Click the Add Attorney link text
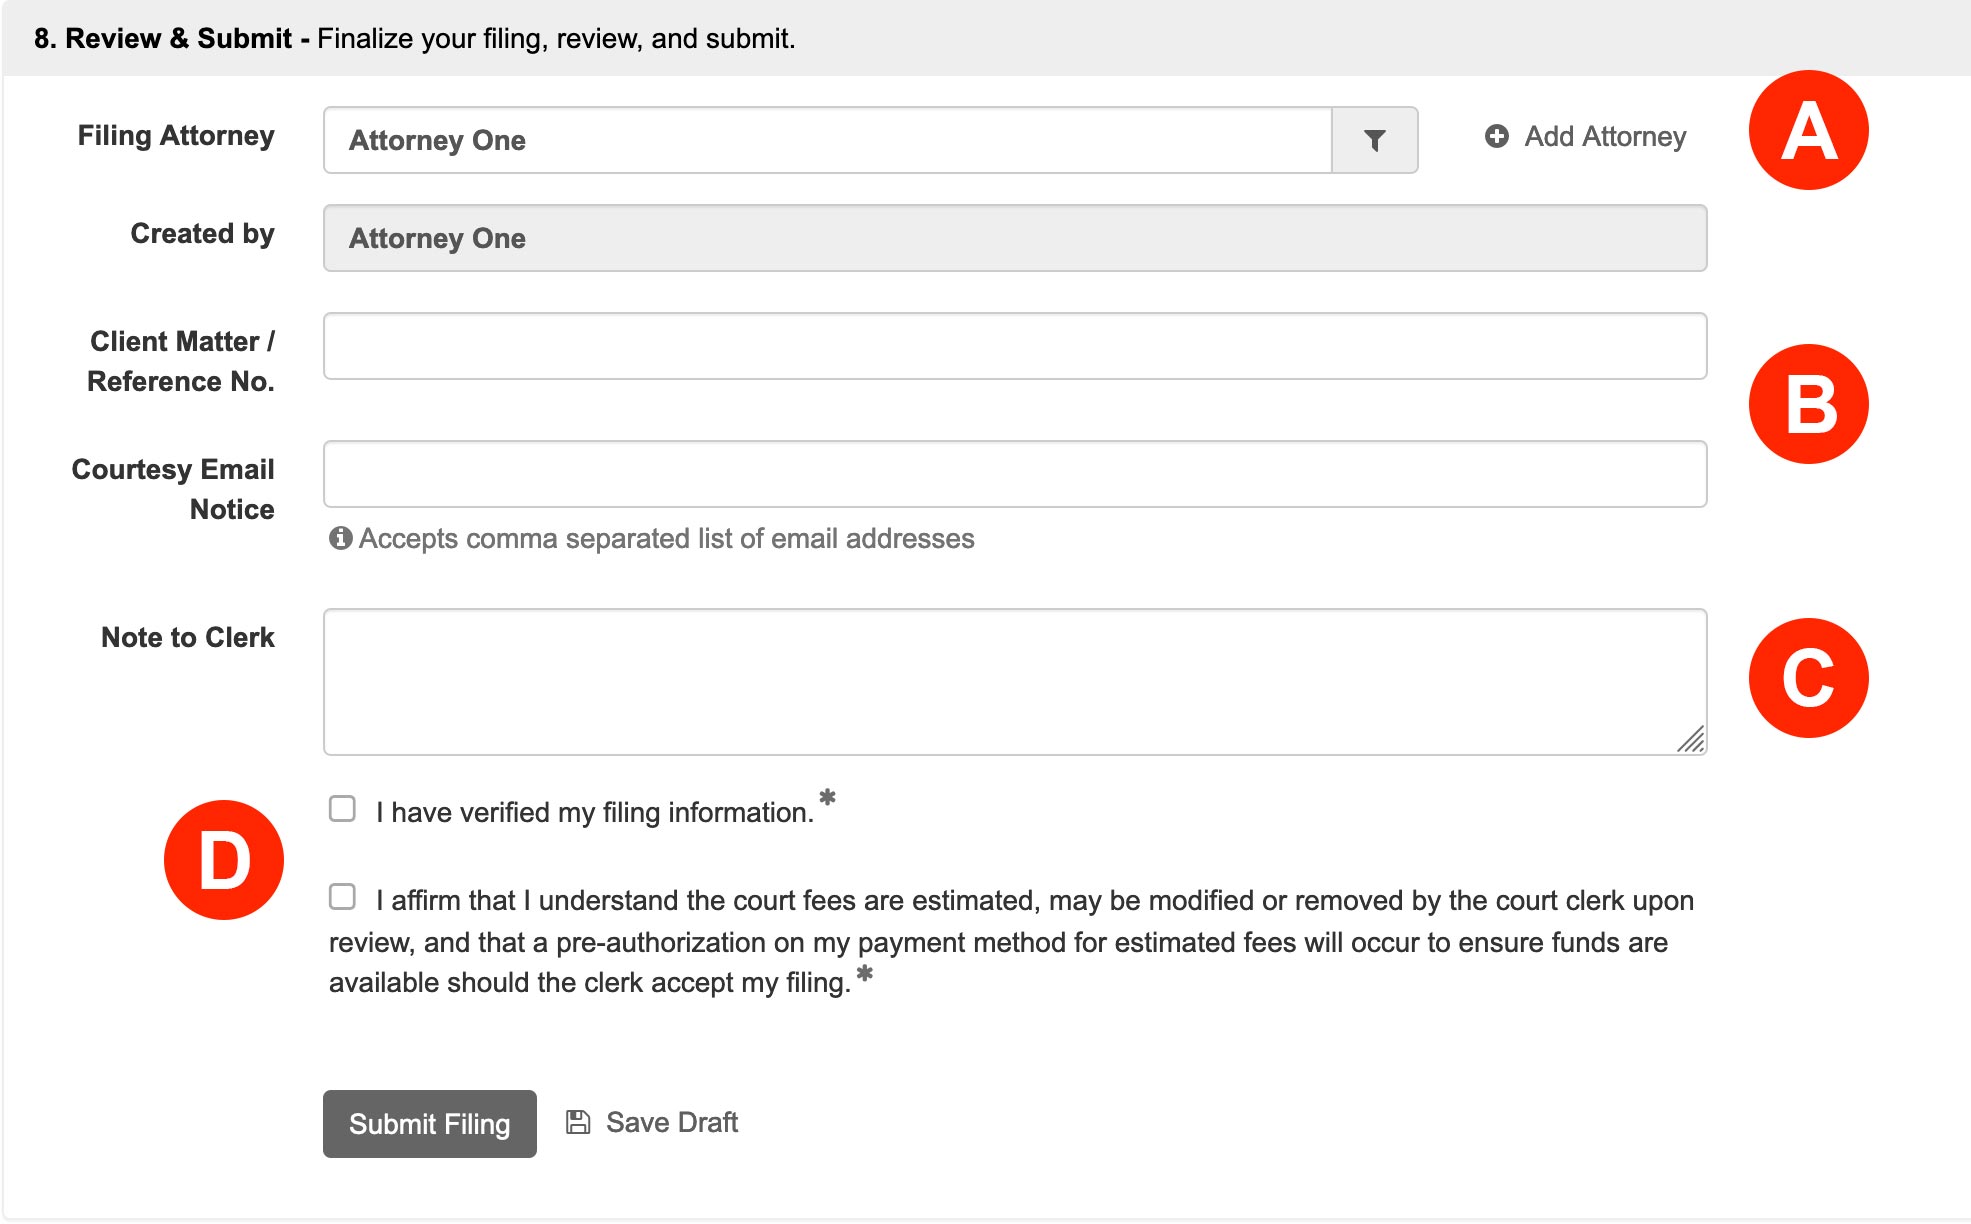Viewport: 1971px width, 1224px height. point(1605,136)
